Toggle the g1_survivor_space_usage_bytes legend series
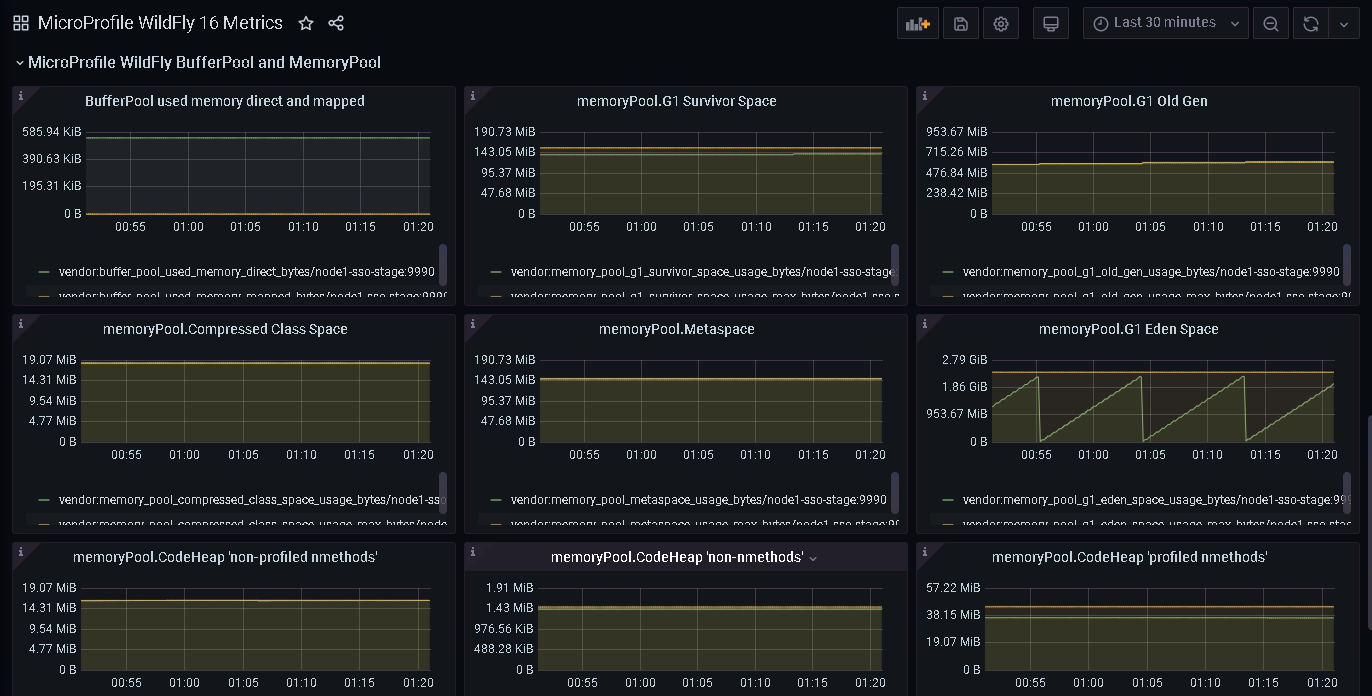The image size is (1372, 696). [702, 271]
